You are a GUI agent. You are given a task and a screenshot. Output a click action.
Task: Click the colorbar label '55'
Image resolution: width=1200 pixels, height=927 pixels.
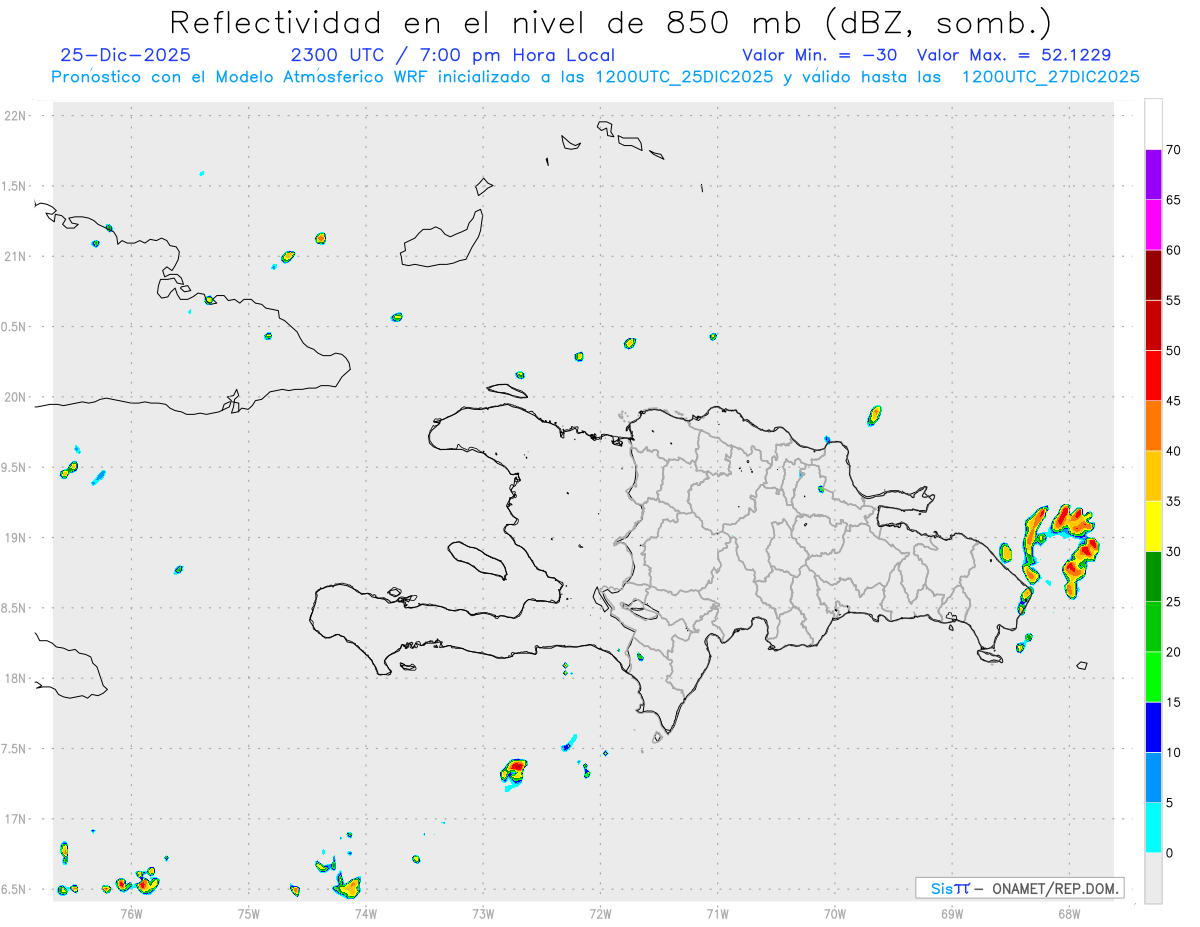pyautogui.click(x=1174, y=300)
